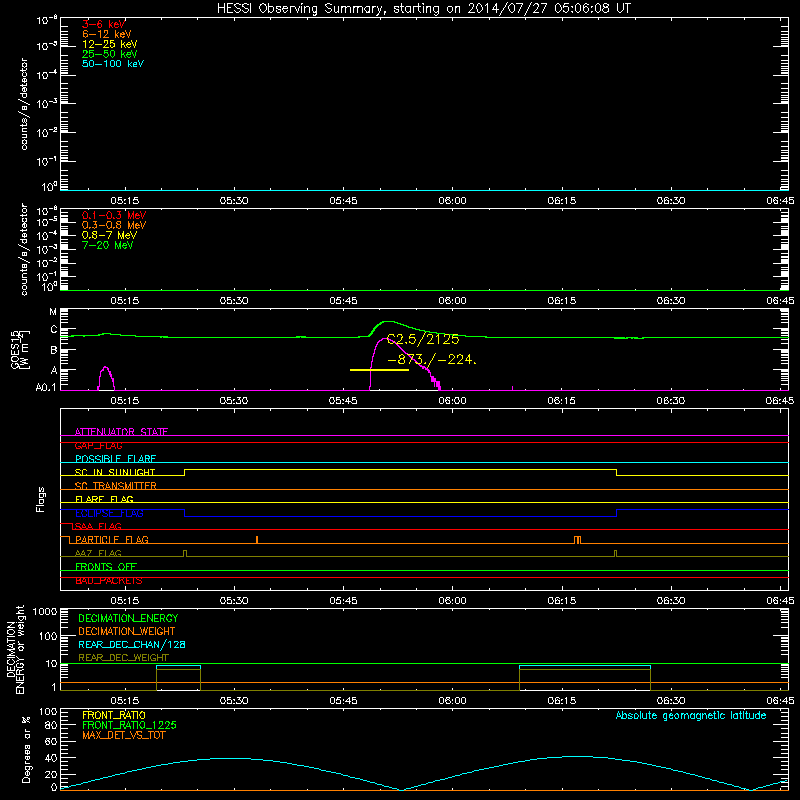The height and width of the screenshot is (800, 800).
Task: Select the 6-12 keV legend label
Action: click(106, 34)
